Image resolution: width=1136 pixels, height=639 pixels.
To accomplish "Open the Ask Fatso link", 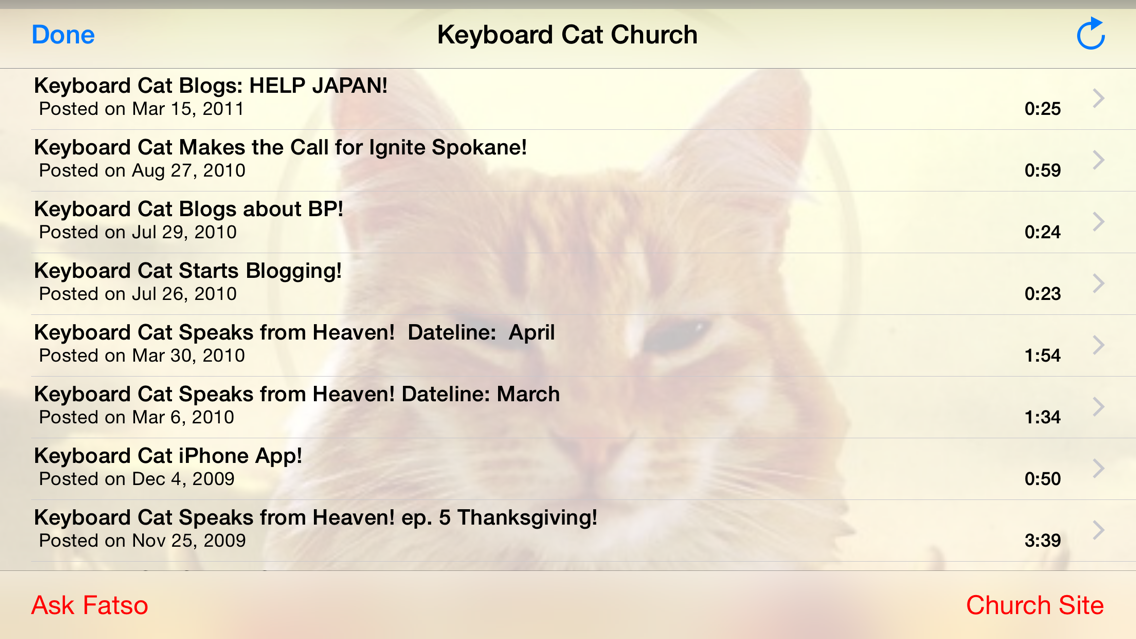I will (89, 605).
